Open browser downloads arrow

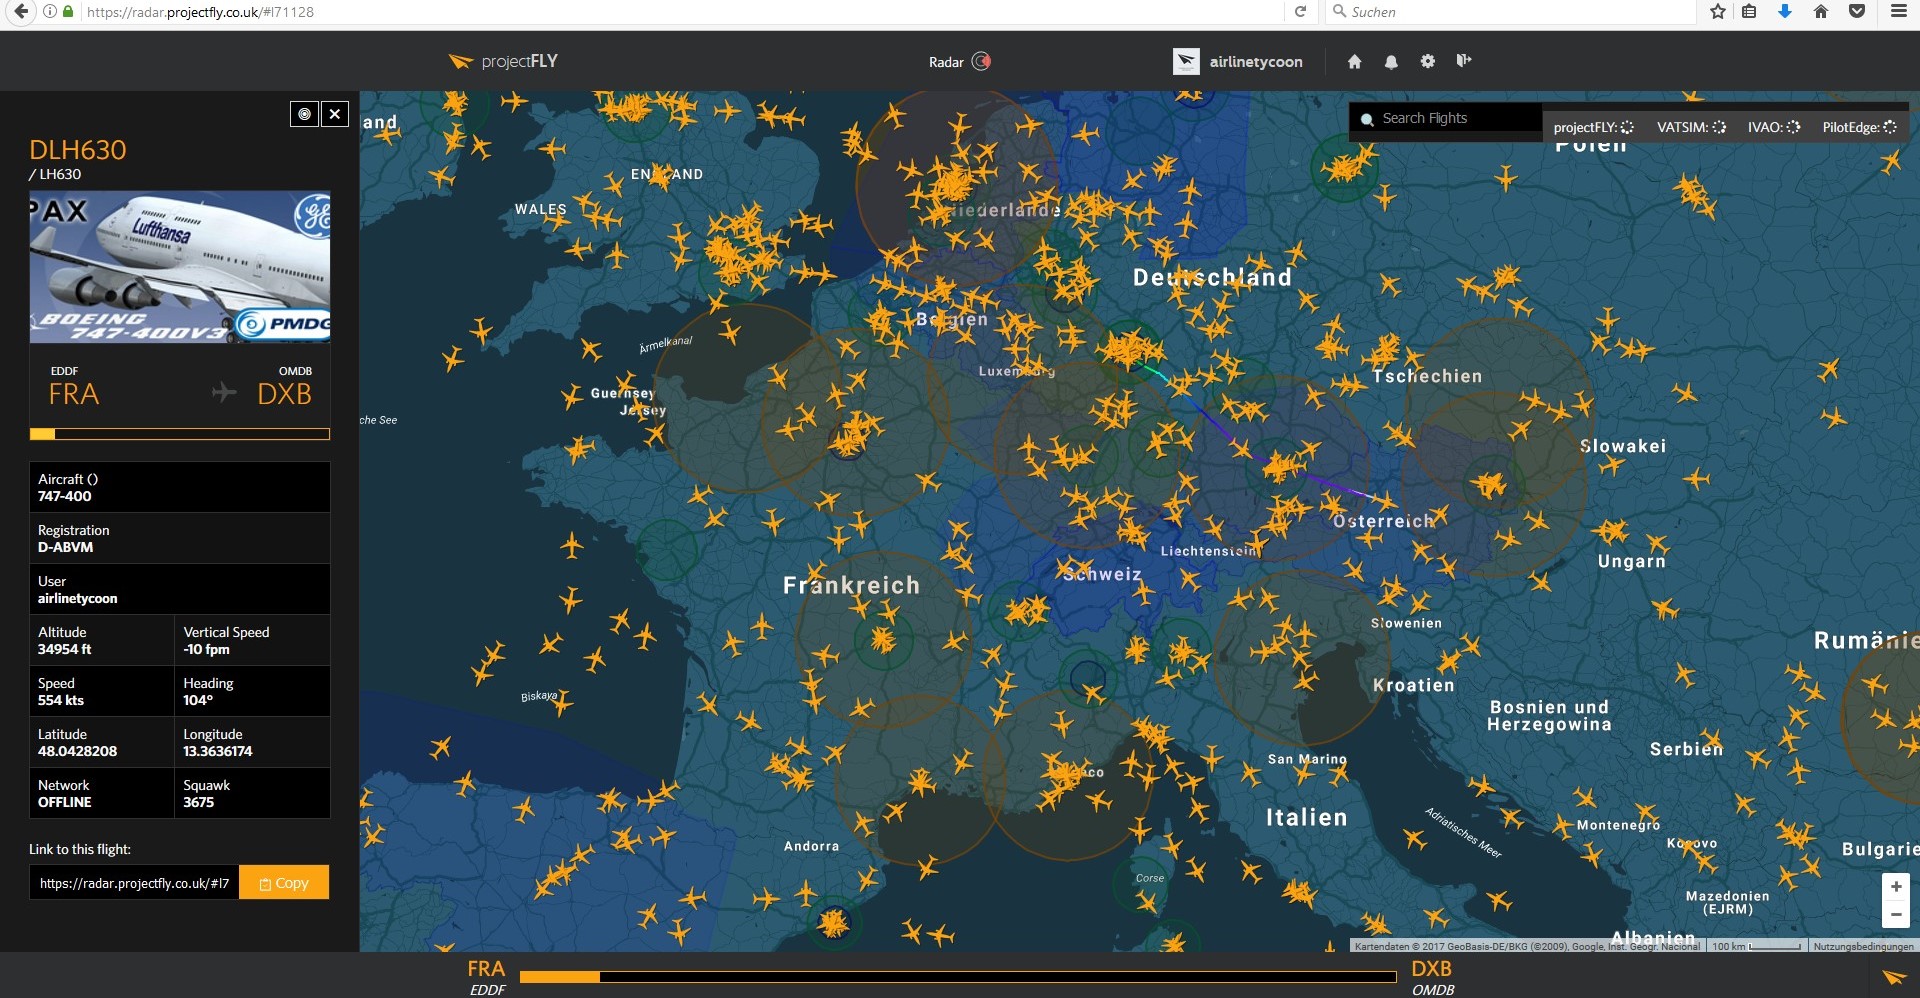pos(1785,12)
